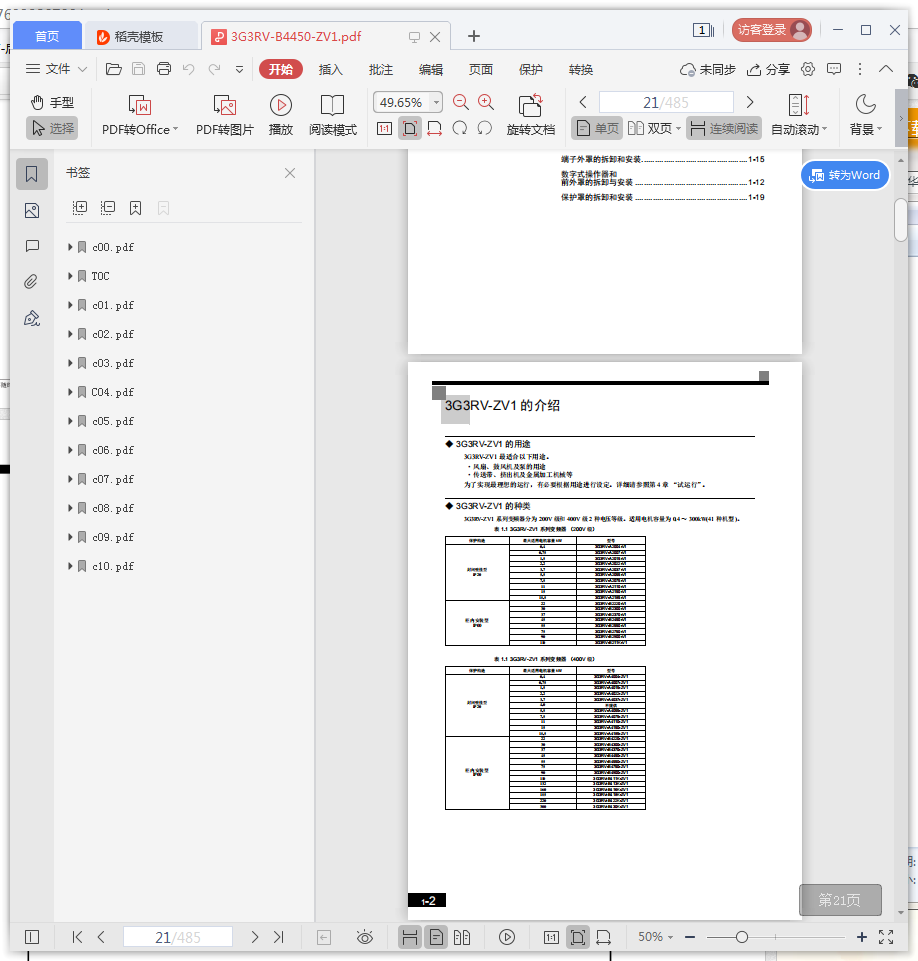Click the 旋转文档 rotate document icon
The height and width of the screenshot is (961, 918).
click(x=531, y=105)
